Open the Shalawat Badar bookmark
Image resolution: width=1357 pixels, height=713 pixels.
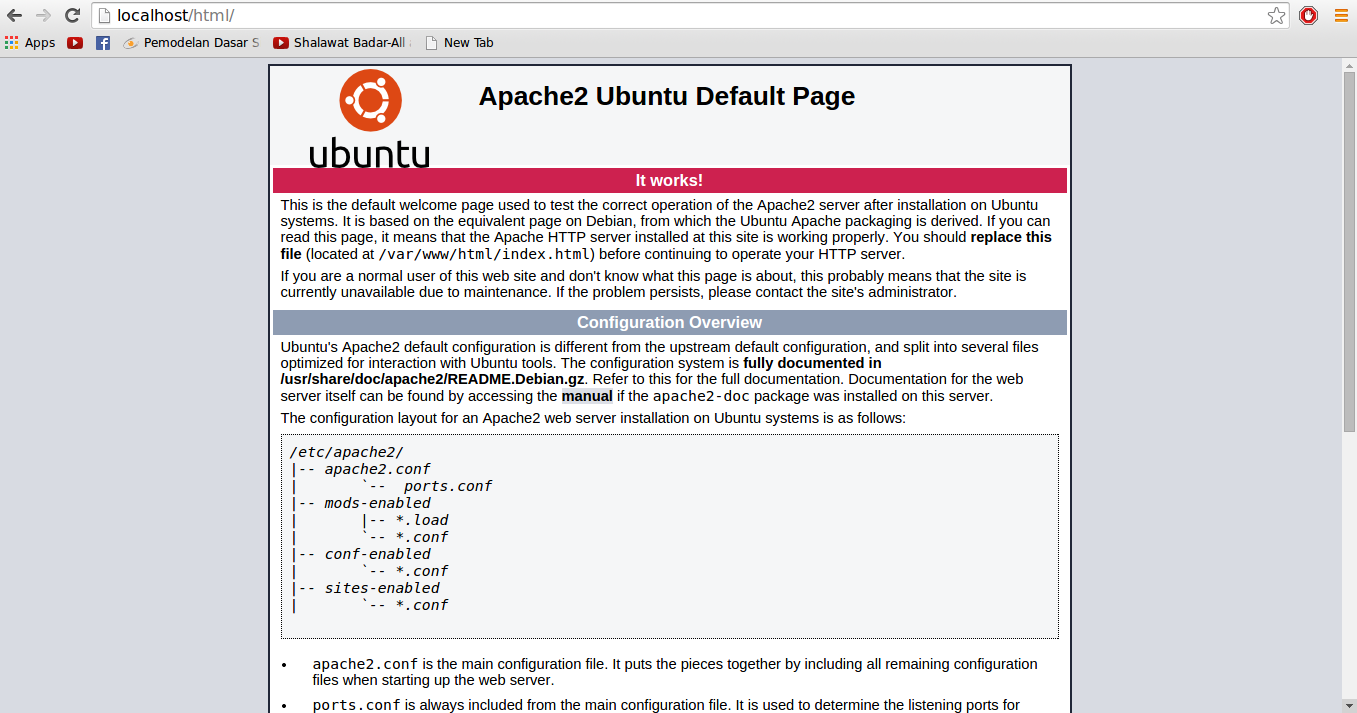(342, 43)
